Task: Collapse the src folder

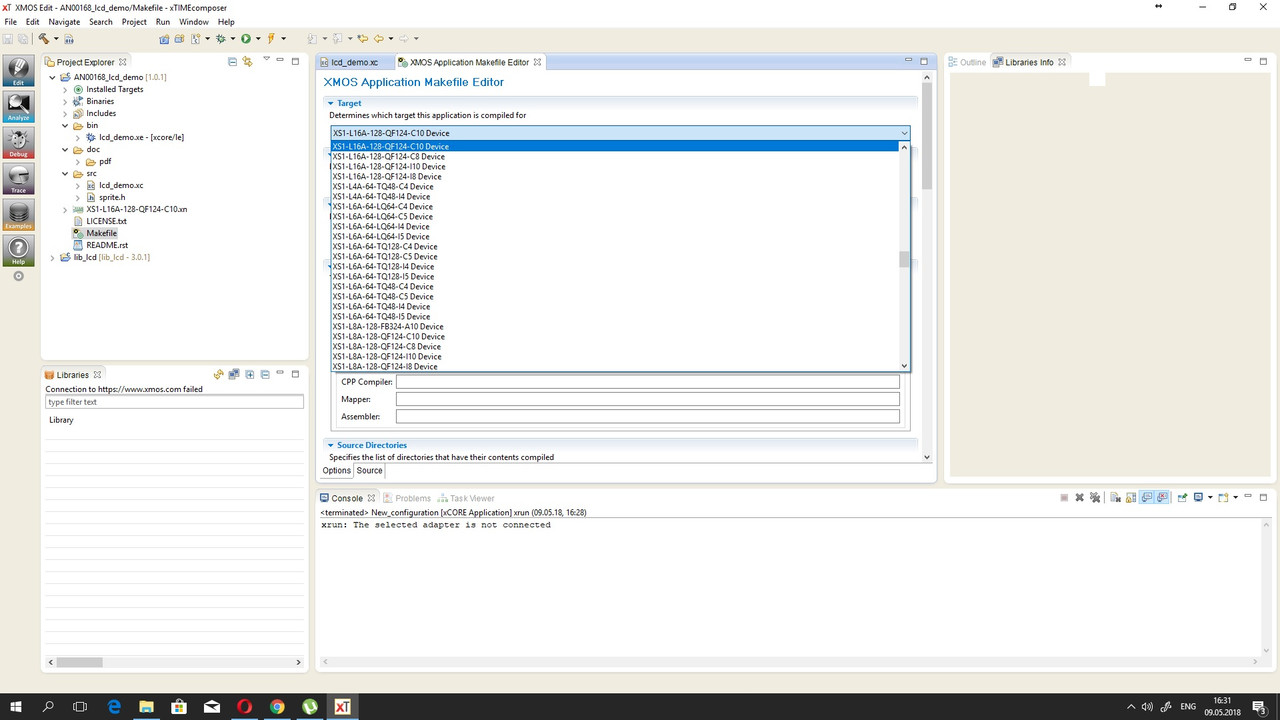Action: pos(65,173)
